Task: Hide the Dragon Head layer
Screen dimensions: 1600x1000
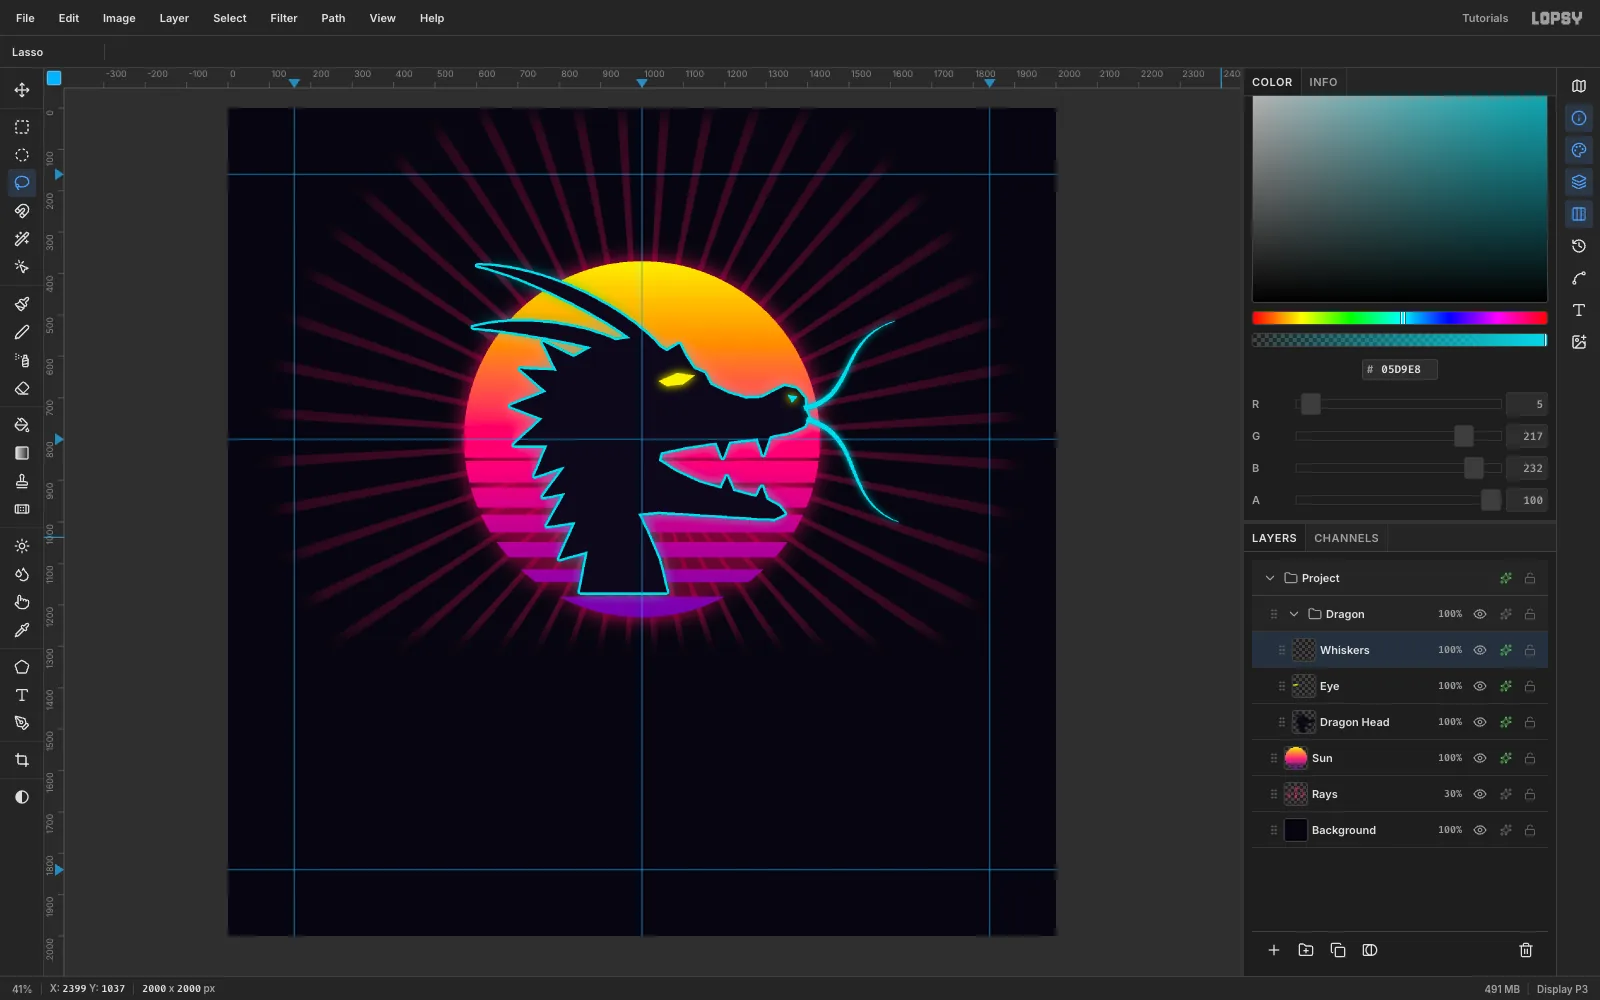Action: (x=1480, y=722)
